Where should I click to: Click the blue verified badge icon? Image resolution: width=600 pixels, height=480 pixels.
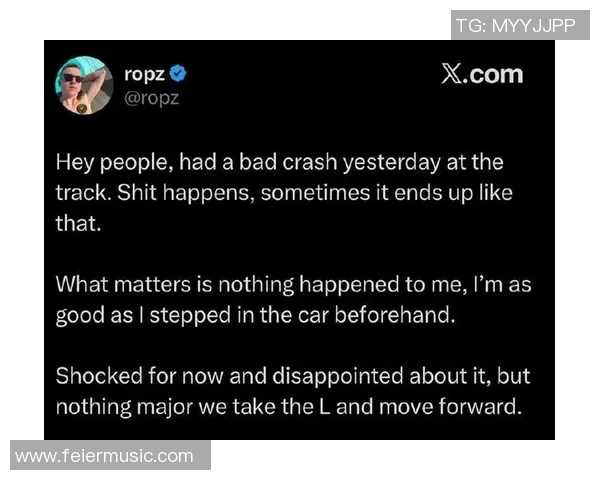click(x=178, y=74)
